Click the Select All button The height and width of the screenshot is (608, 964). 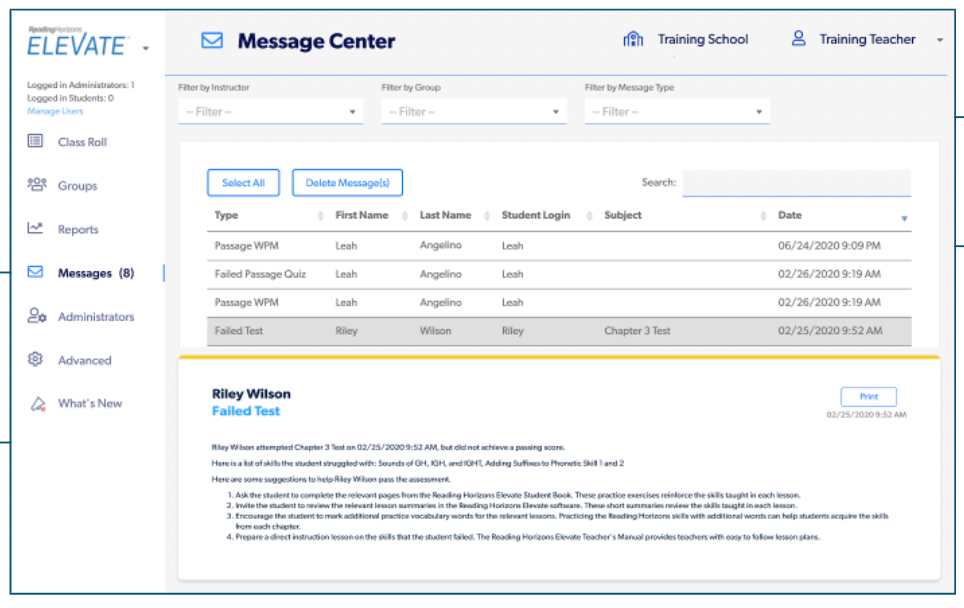(243, 183)
